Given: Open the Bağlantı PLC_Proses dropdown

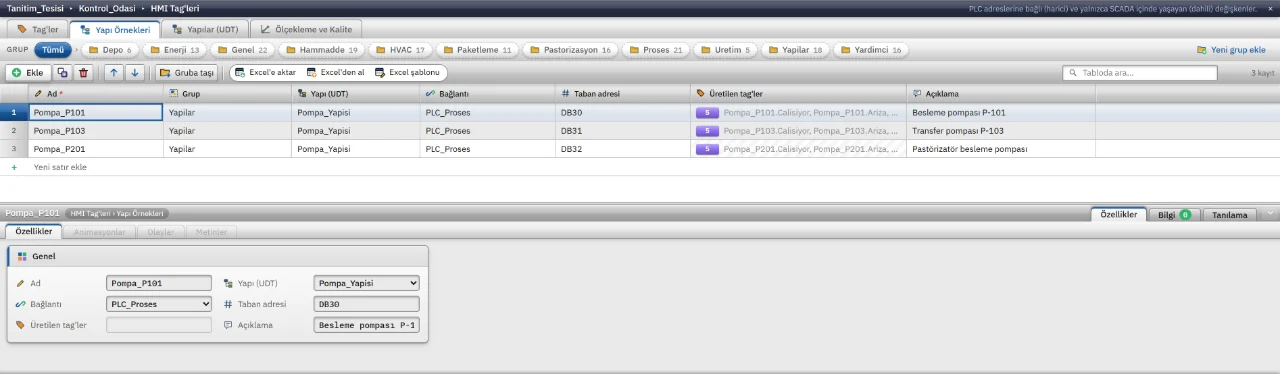Looking at the screenshot, I should [159, 304].
